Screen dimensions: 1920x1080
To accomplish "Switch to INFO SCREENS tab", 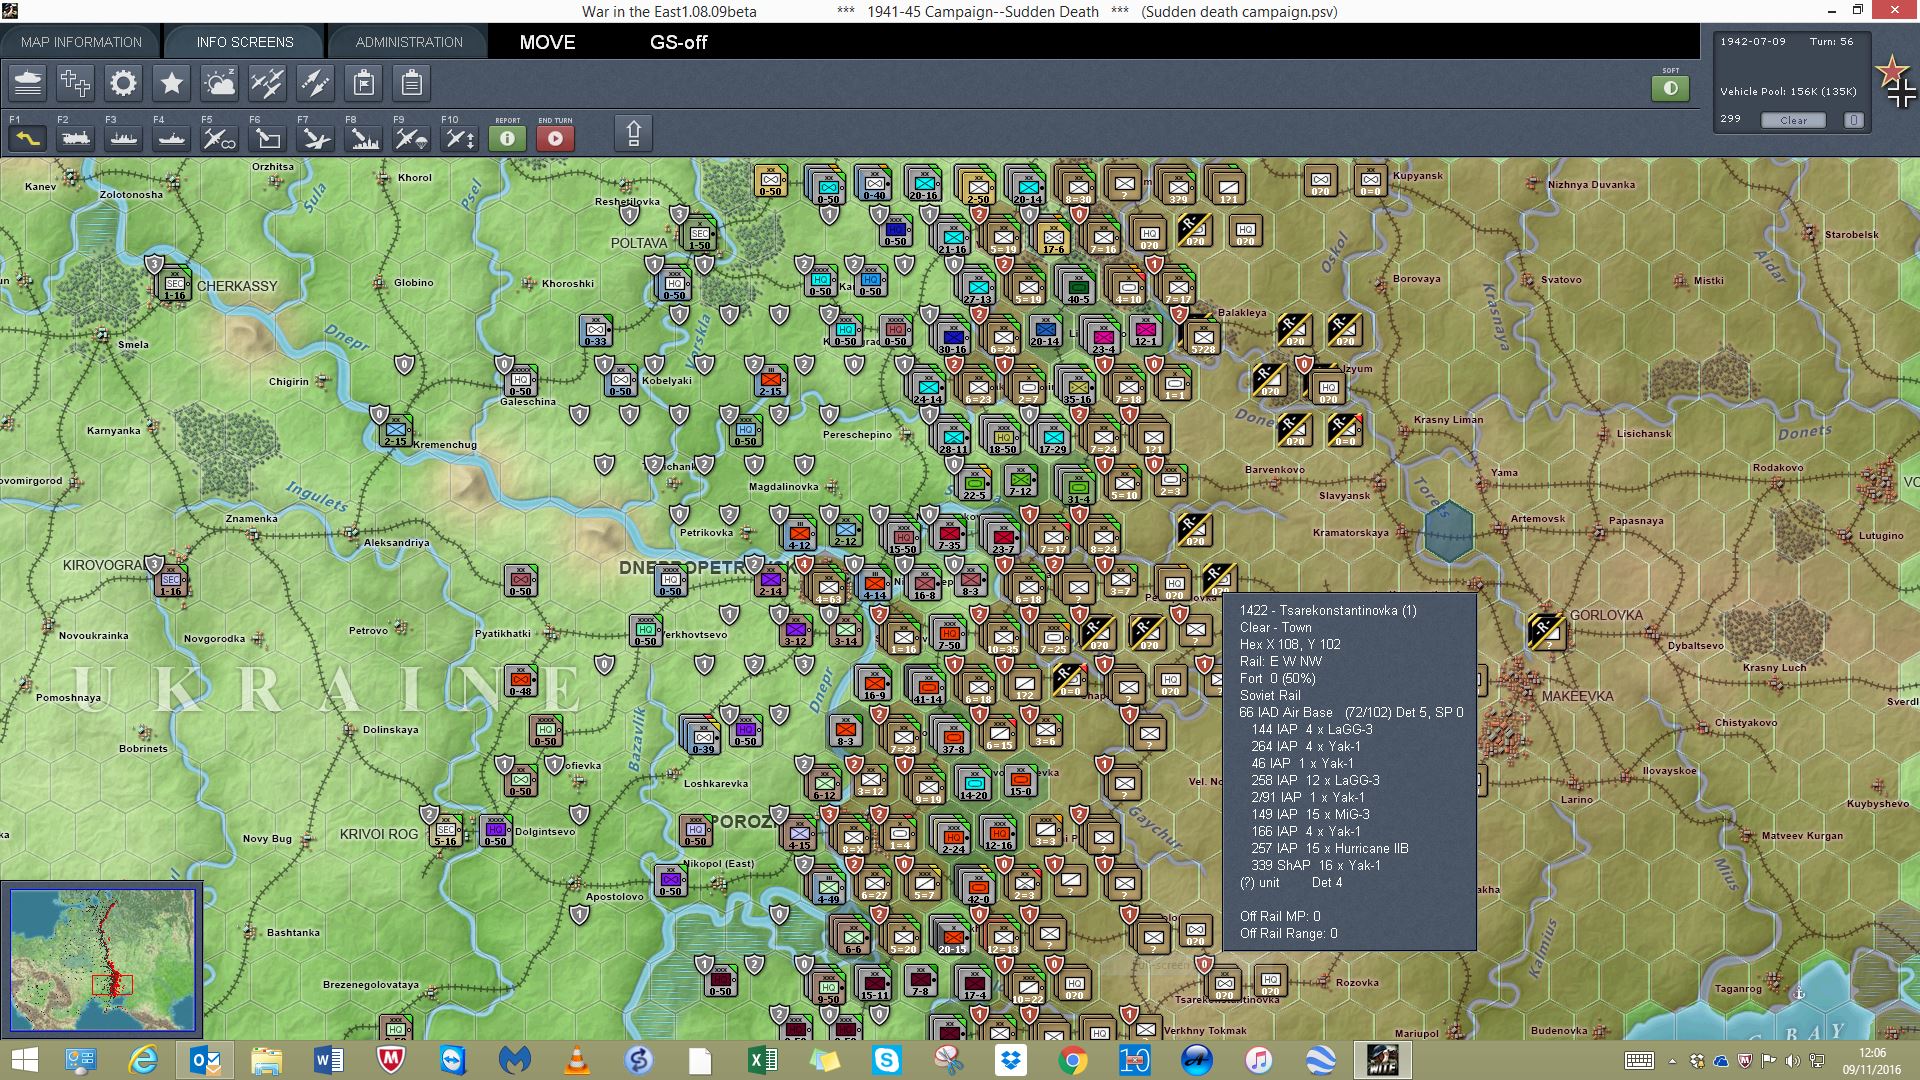I will coord(245,42).
